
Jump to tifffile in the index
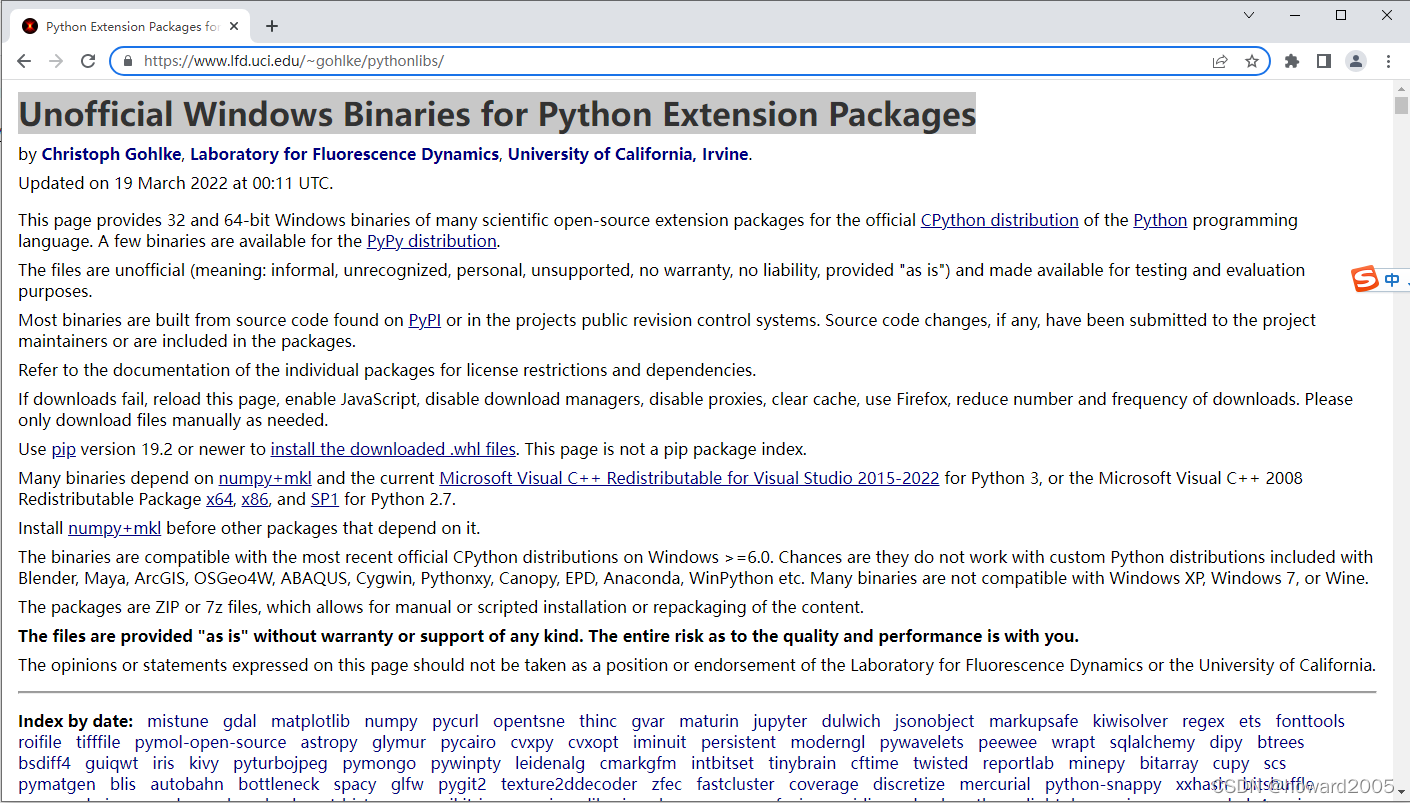(x=98, y=742)
